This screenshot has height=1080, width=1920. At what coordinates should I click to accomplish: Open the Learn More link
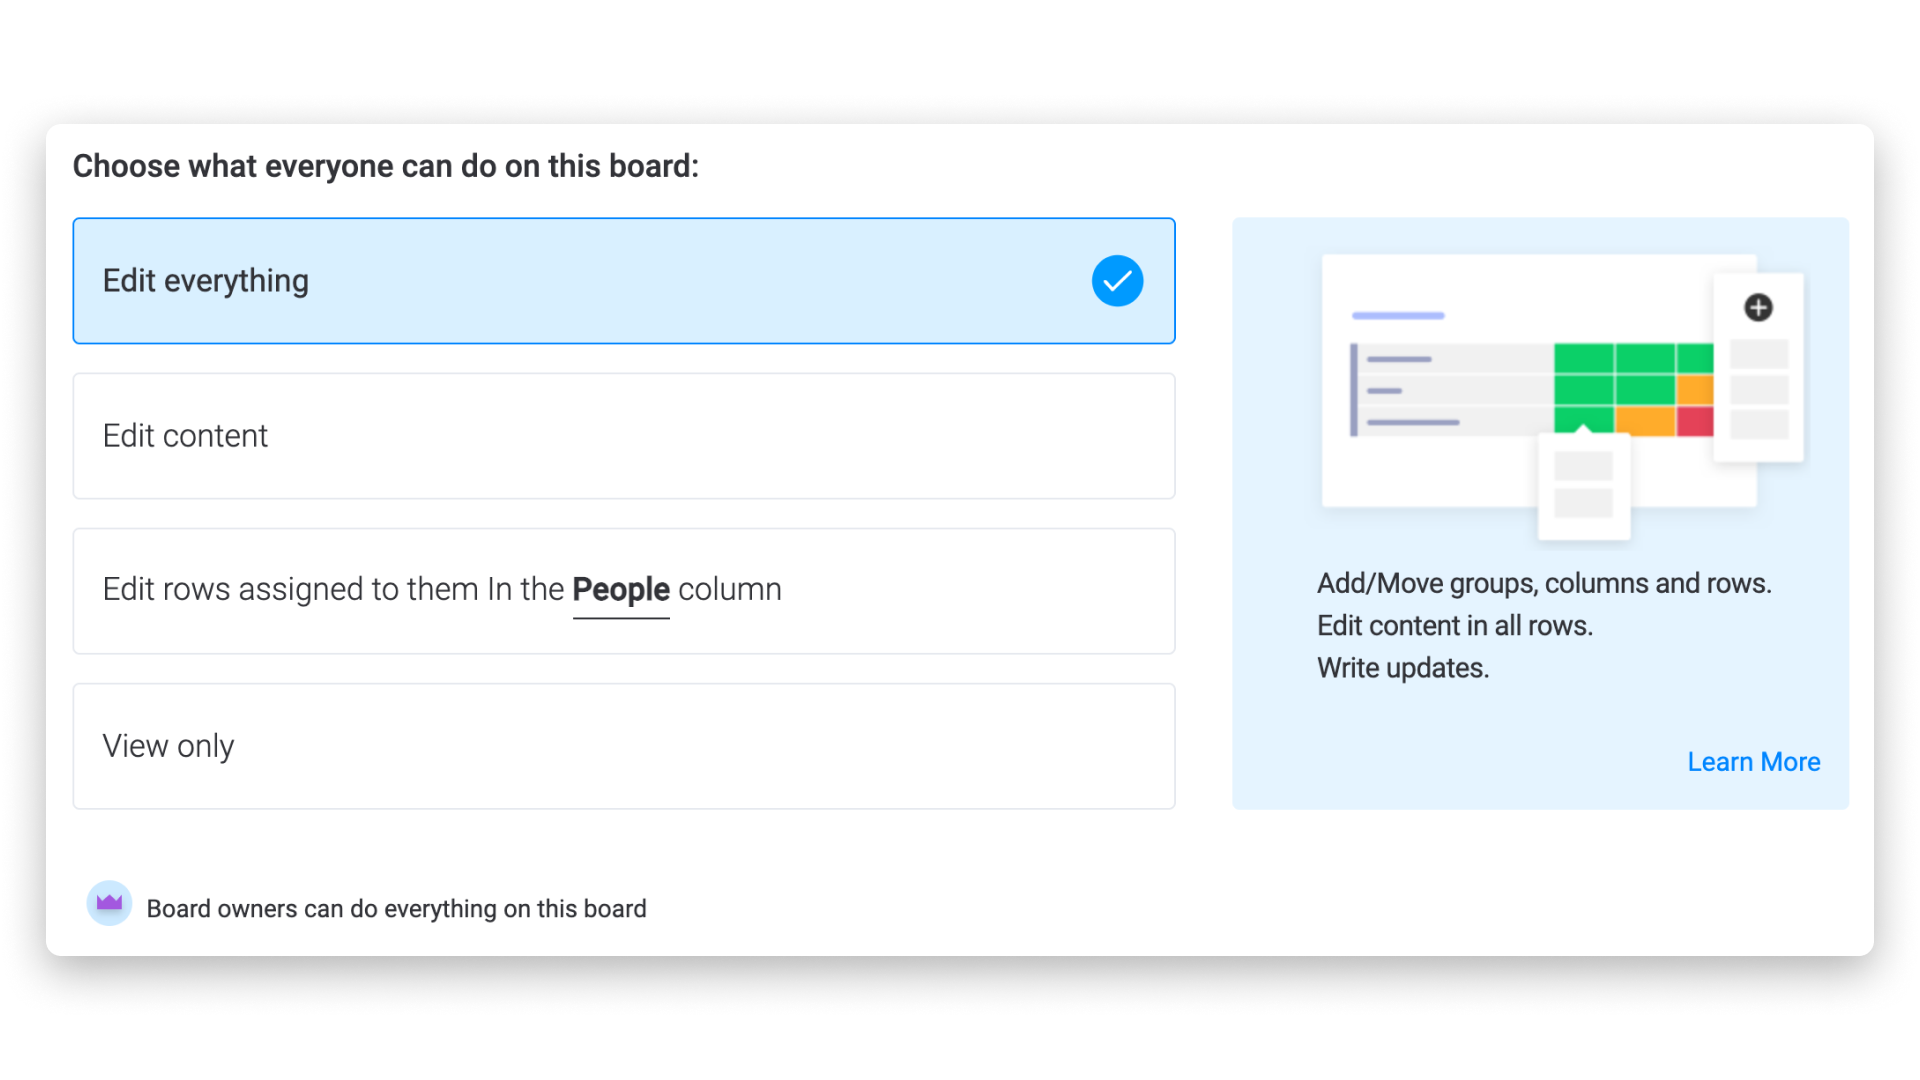tap(1754, 762)
